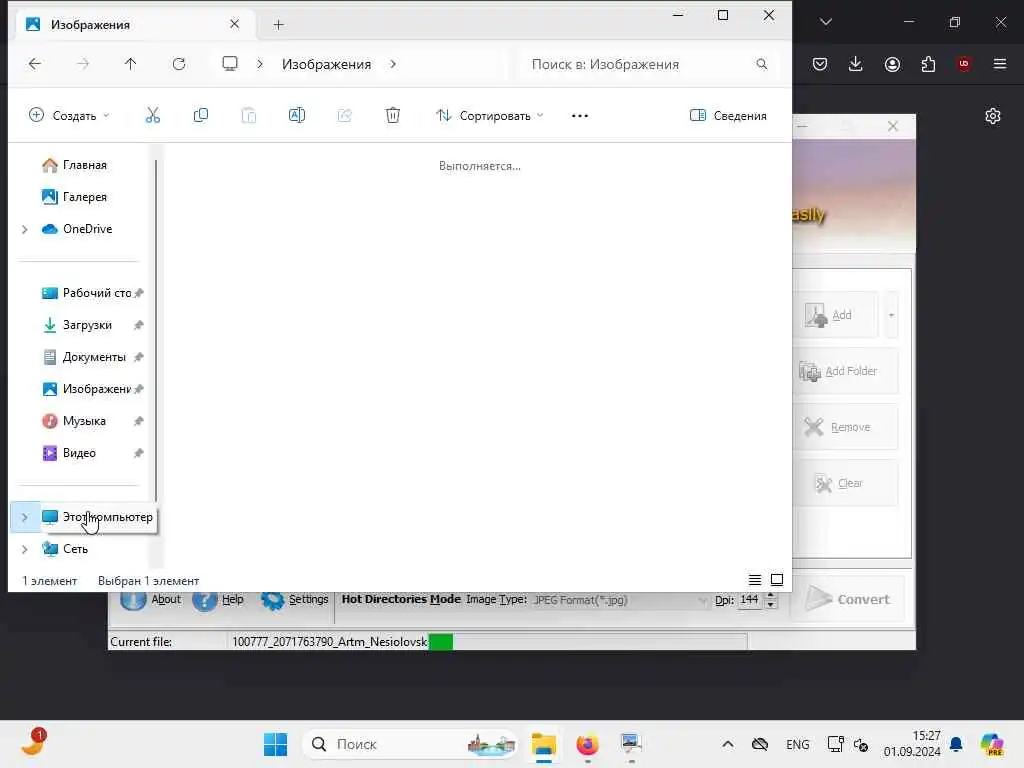
Task: Click the search magnifier in Explorer search box
Action: coord(761,64)
